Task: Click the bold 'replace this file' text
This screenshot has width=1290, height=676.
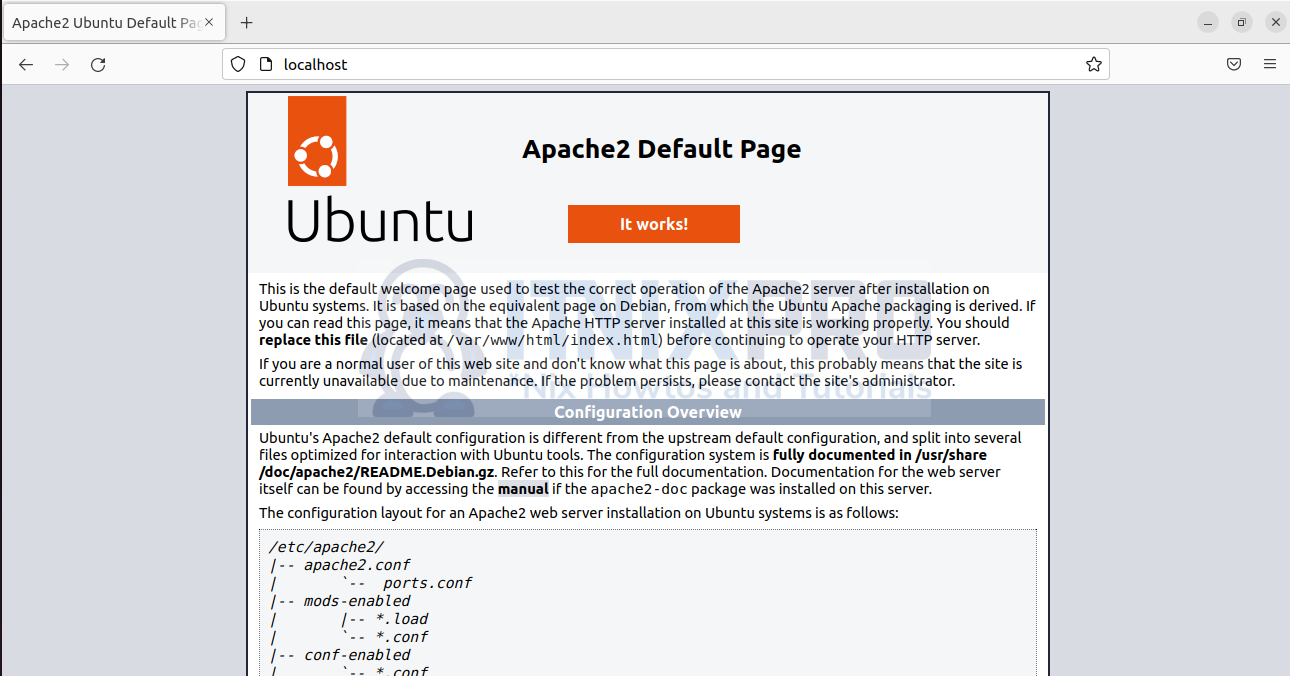Action: (x=313, y=340)
